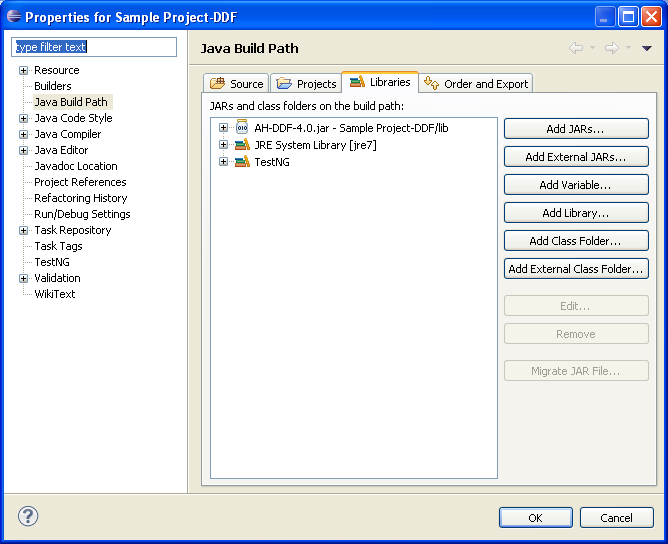The image size is (668, 544).
Task: Expand the Task Repository node
Action: (x=23, y=230)
